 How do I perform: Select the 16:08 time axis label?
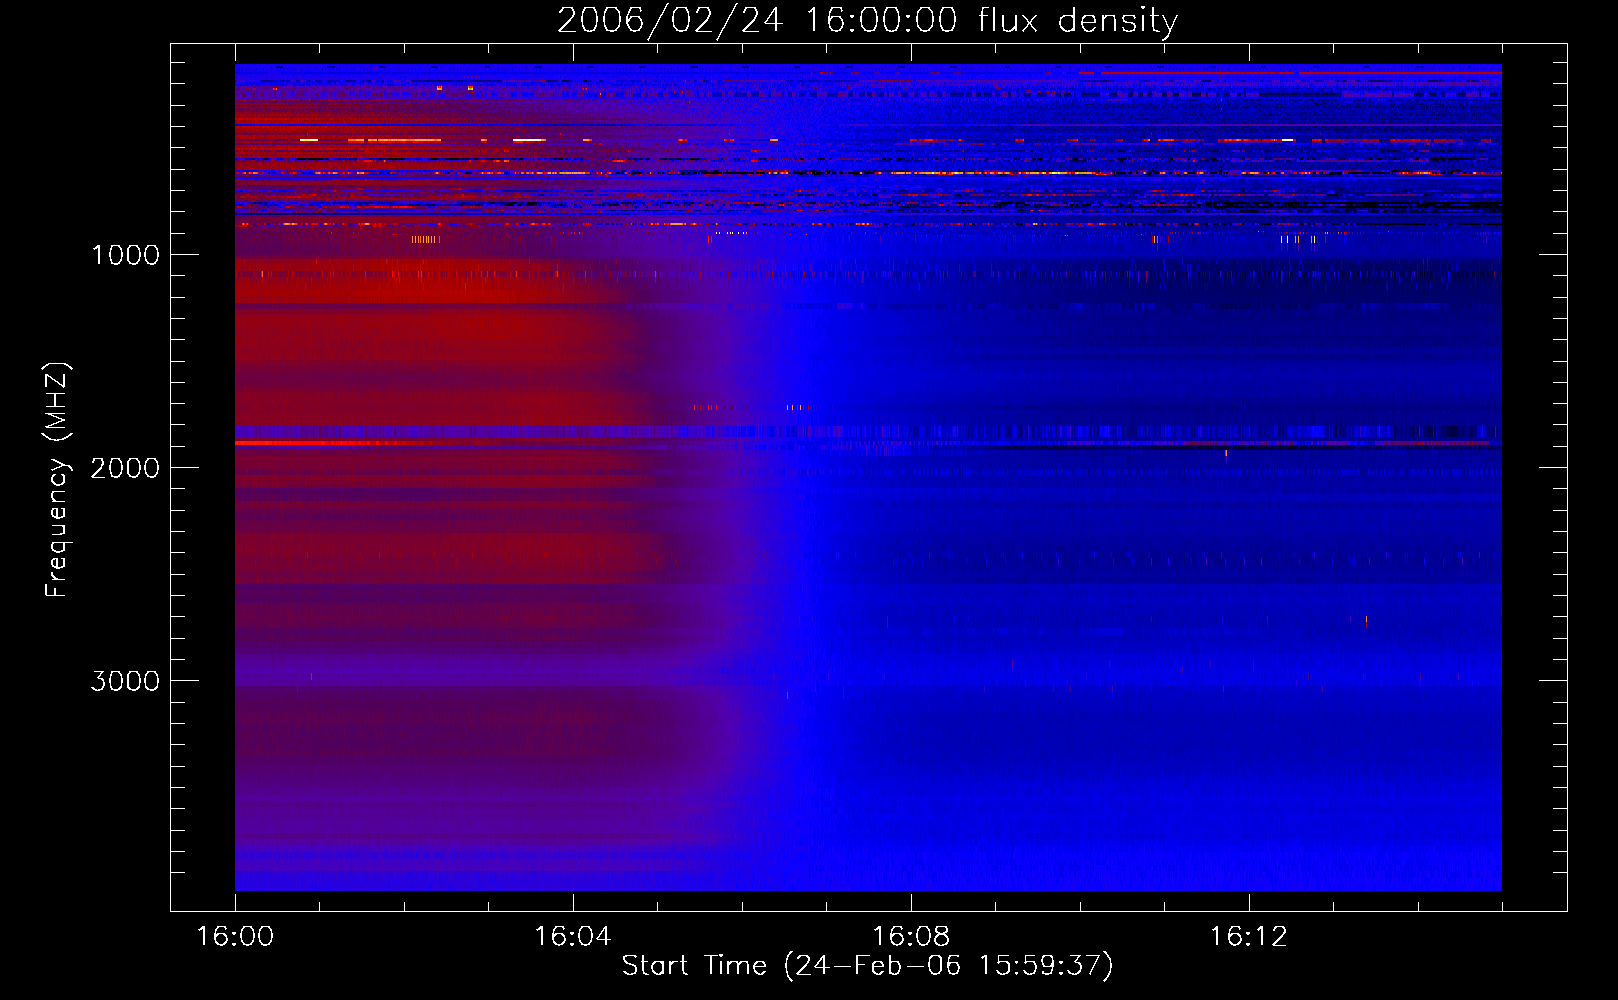coord(911,937)
